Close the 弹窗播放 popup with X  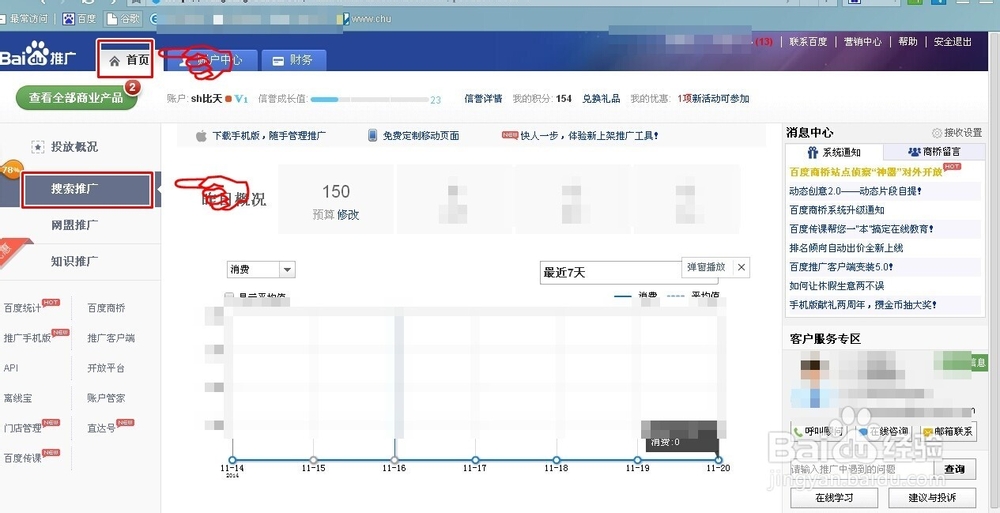click(741, 267)
